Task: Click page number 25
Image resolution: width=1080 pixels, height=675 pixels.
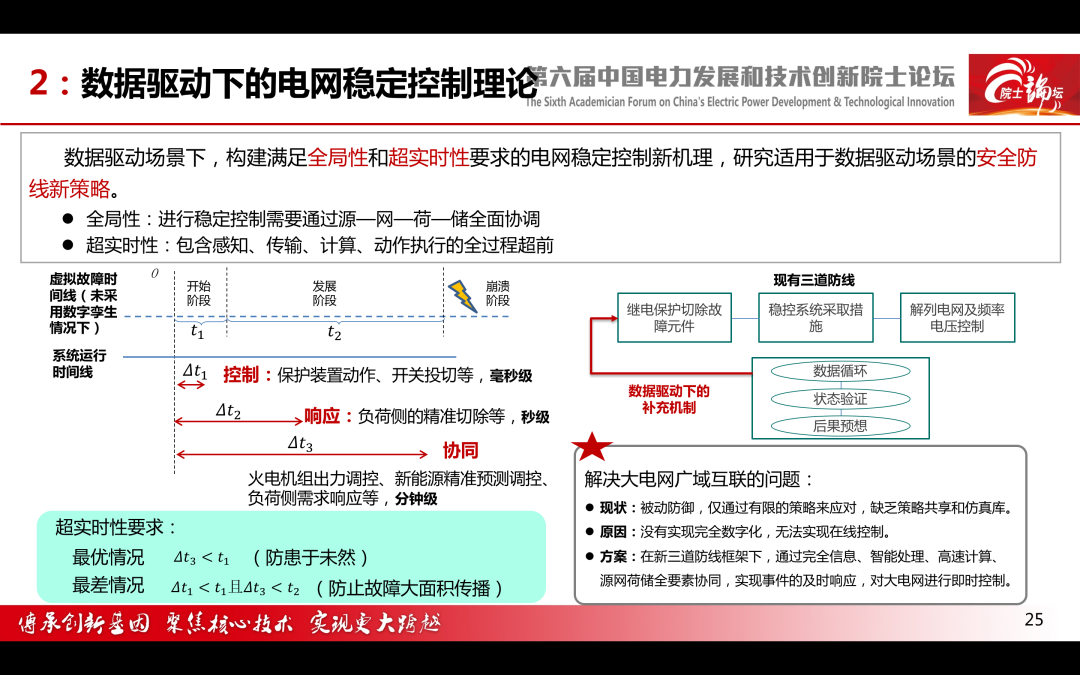Action: click(x=1034, y=620)
